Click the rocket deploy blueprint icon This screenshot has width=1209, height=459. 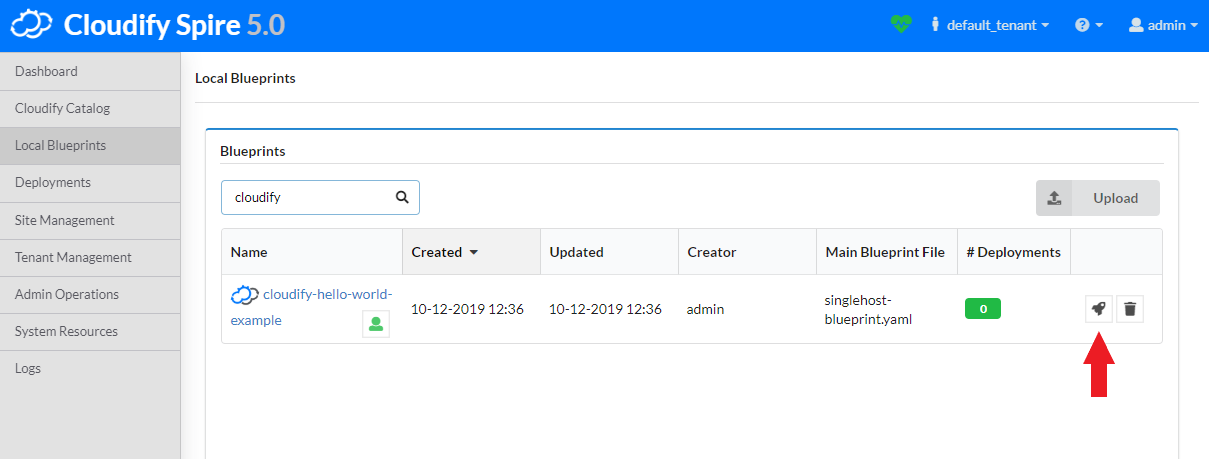click(x=1098, y=309)
